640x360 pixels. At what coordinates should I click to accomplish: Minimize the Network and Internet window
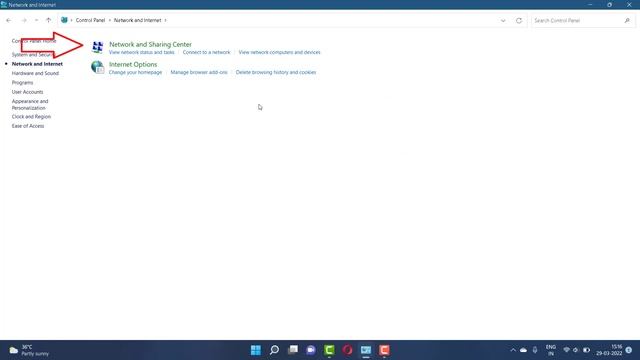click(590, 4)
